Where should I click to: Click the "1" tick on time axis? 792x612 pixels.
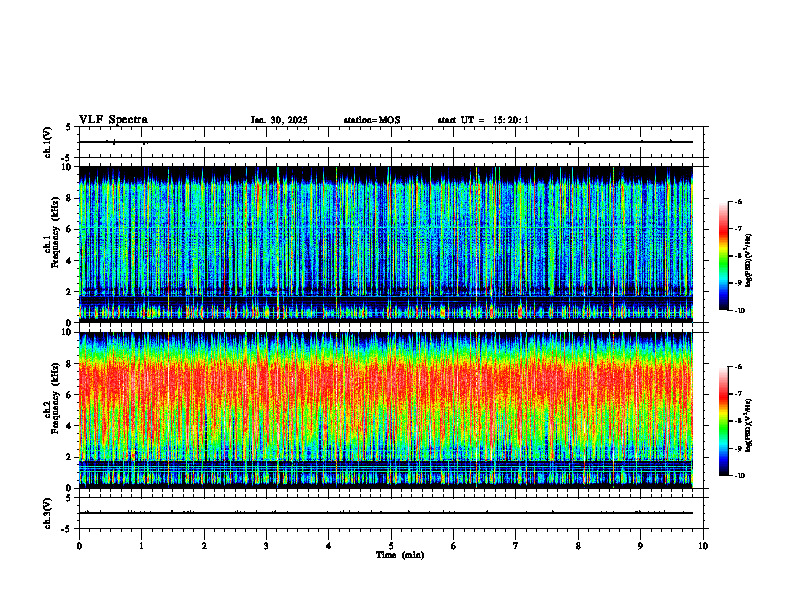141,546
